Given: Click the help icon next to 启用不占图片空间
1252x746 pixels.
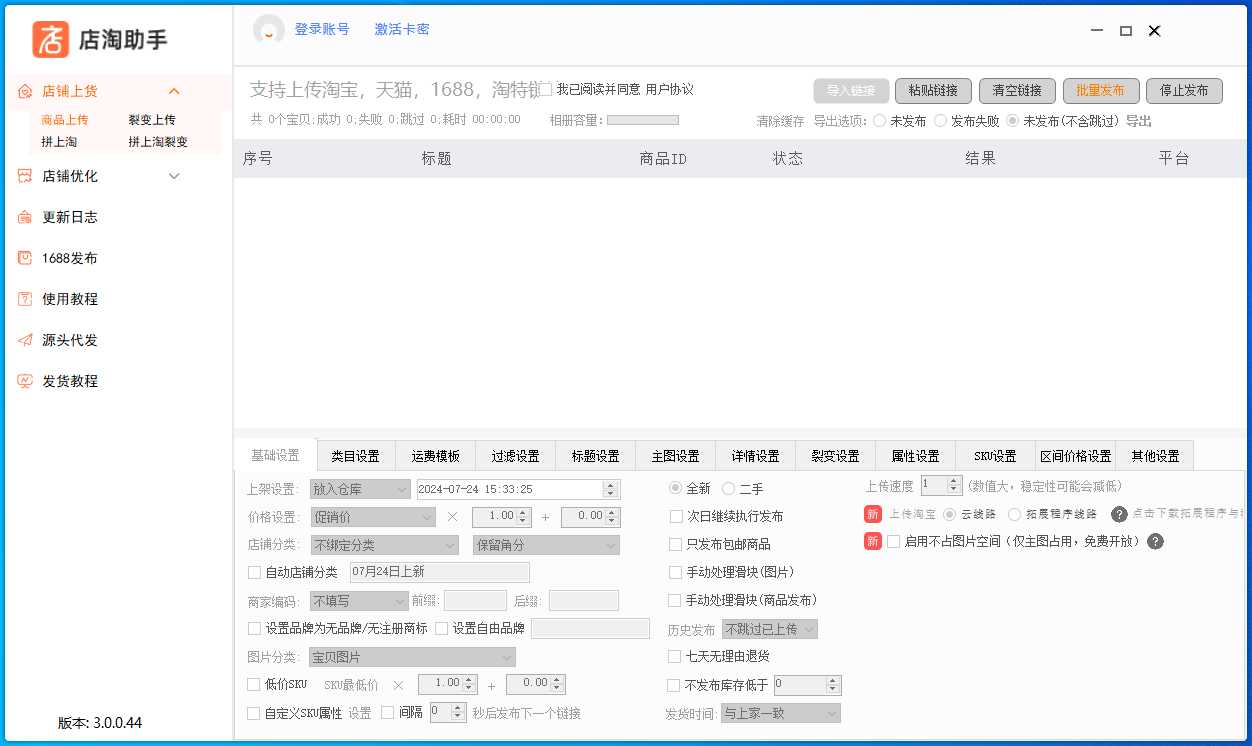Looking at the screenshot, I should click(x=1155, y=541).
